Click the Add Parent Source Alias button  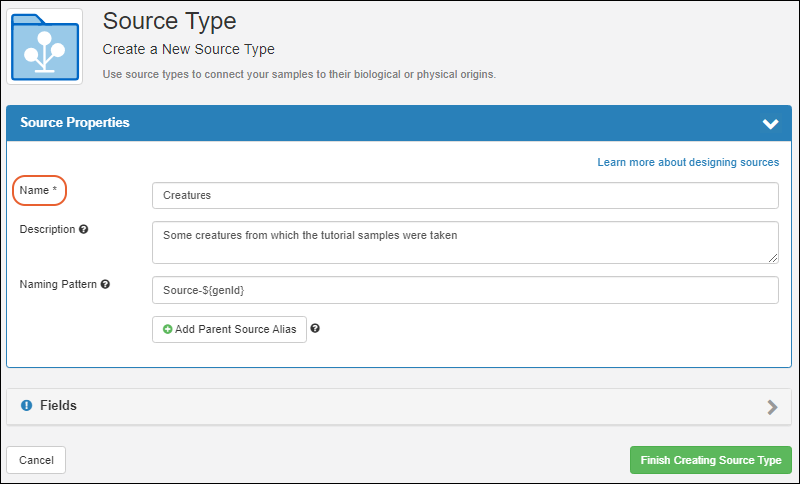tap(230, 329)
